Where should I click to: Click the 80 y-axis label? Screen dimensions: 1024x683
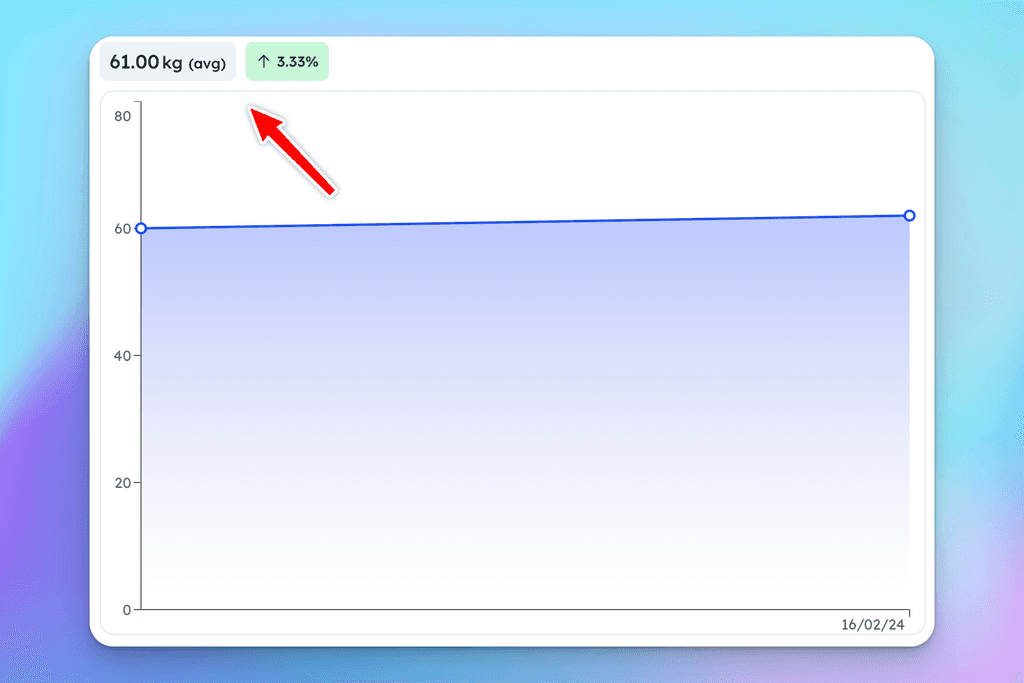tap(122, 117)
